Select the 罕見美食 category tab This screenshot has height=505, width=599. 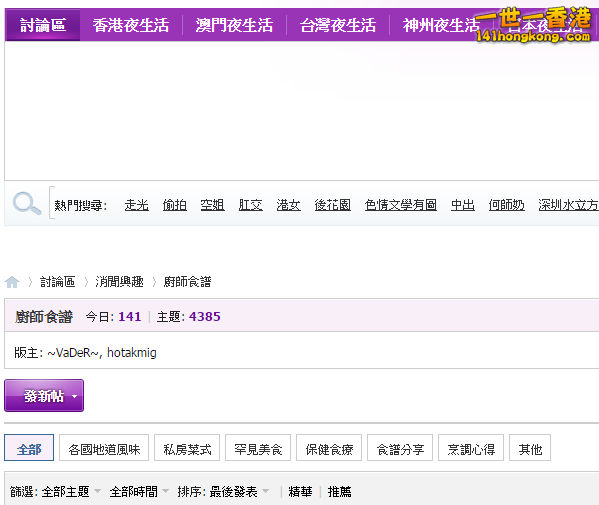[258, 448]
